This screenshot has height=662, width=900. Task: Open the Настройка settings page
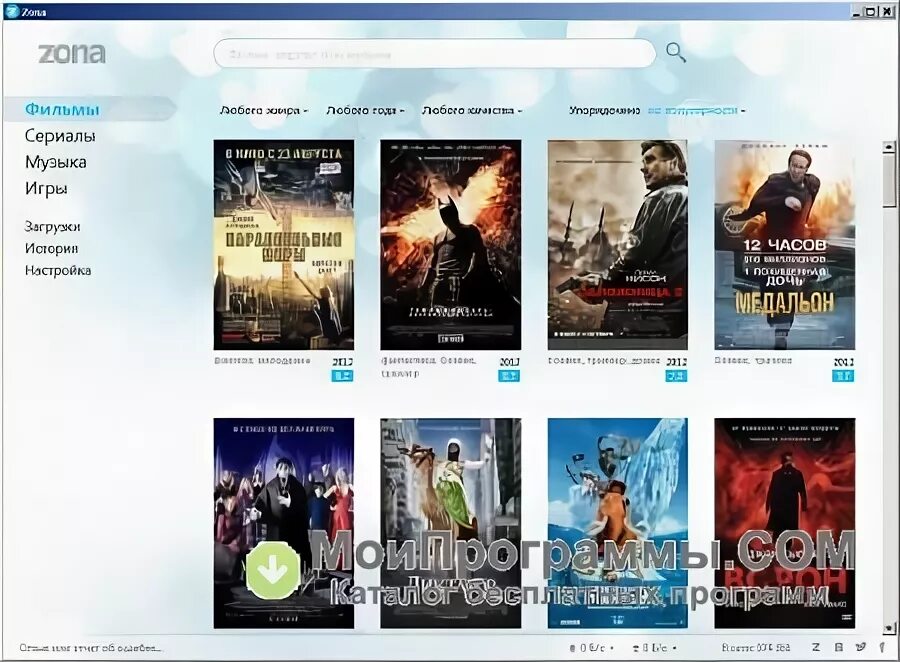click(57, 270)
